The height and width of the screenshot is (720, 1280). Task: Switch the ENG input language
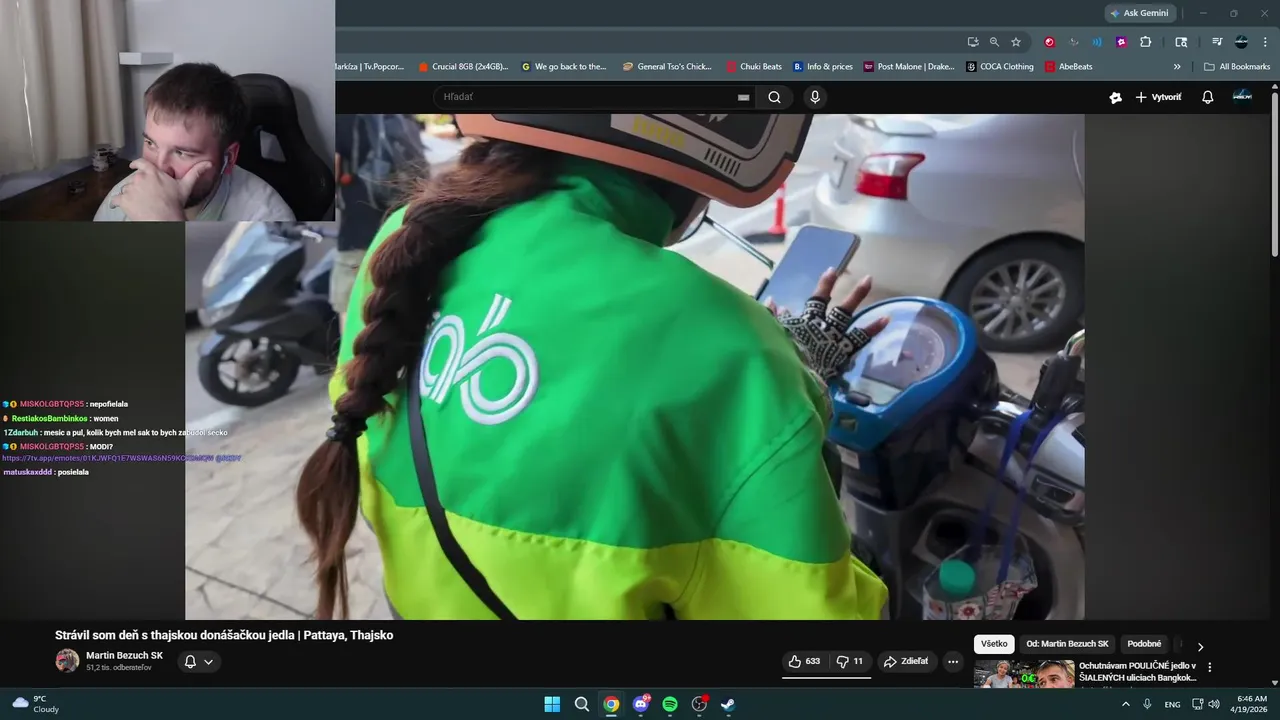click(1172, 704)
